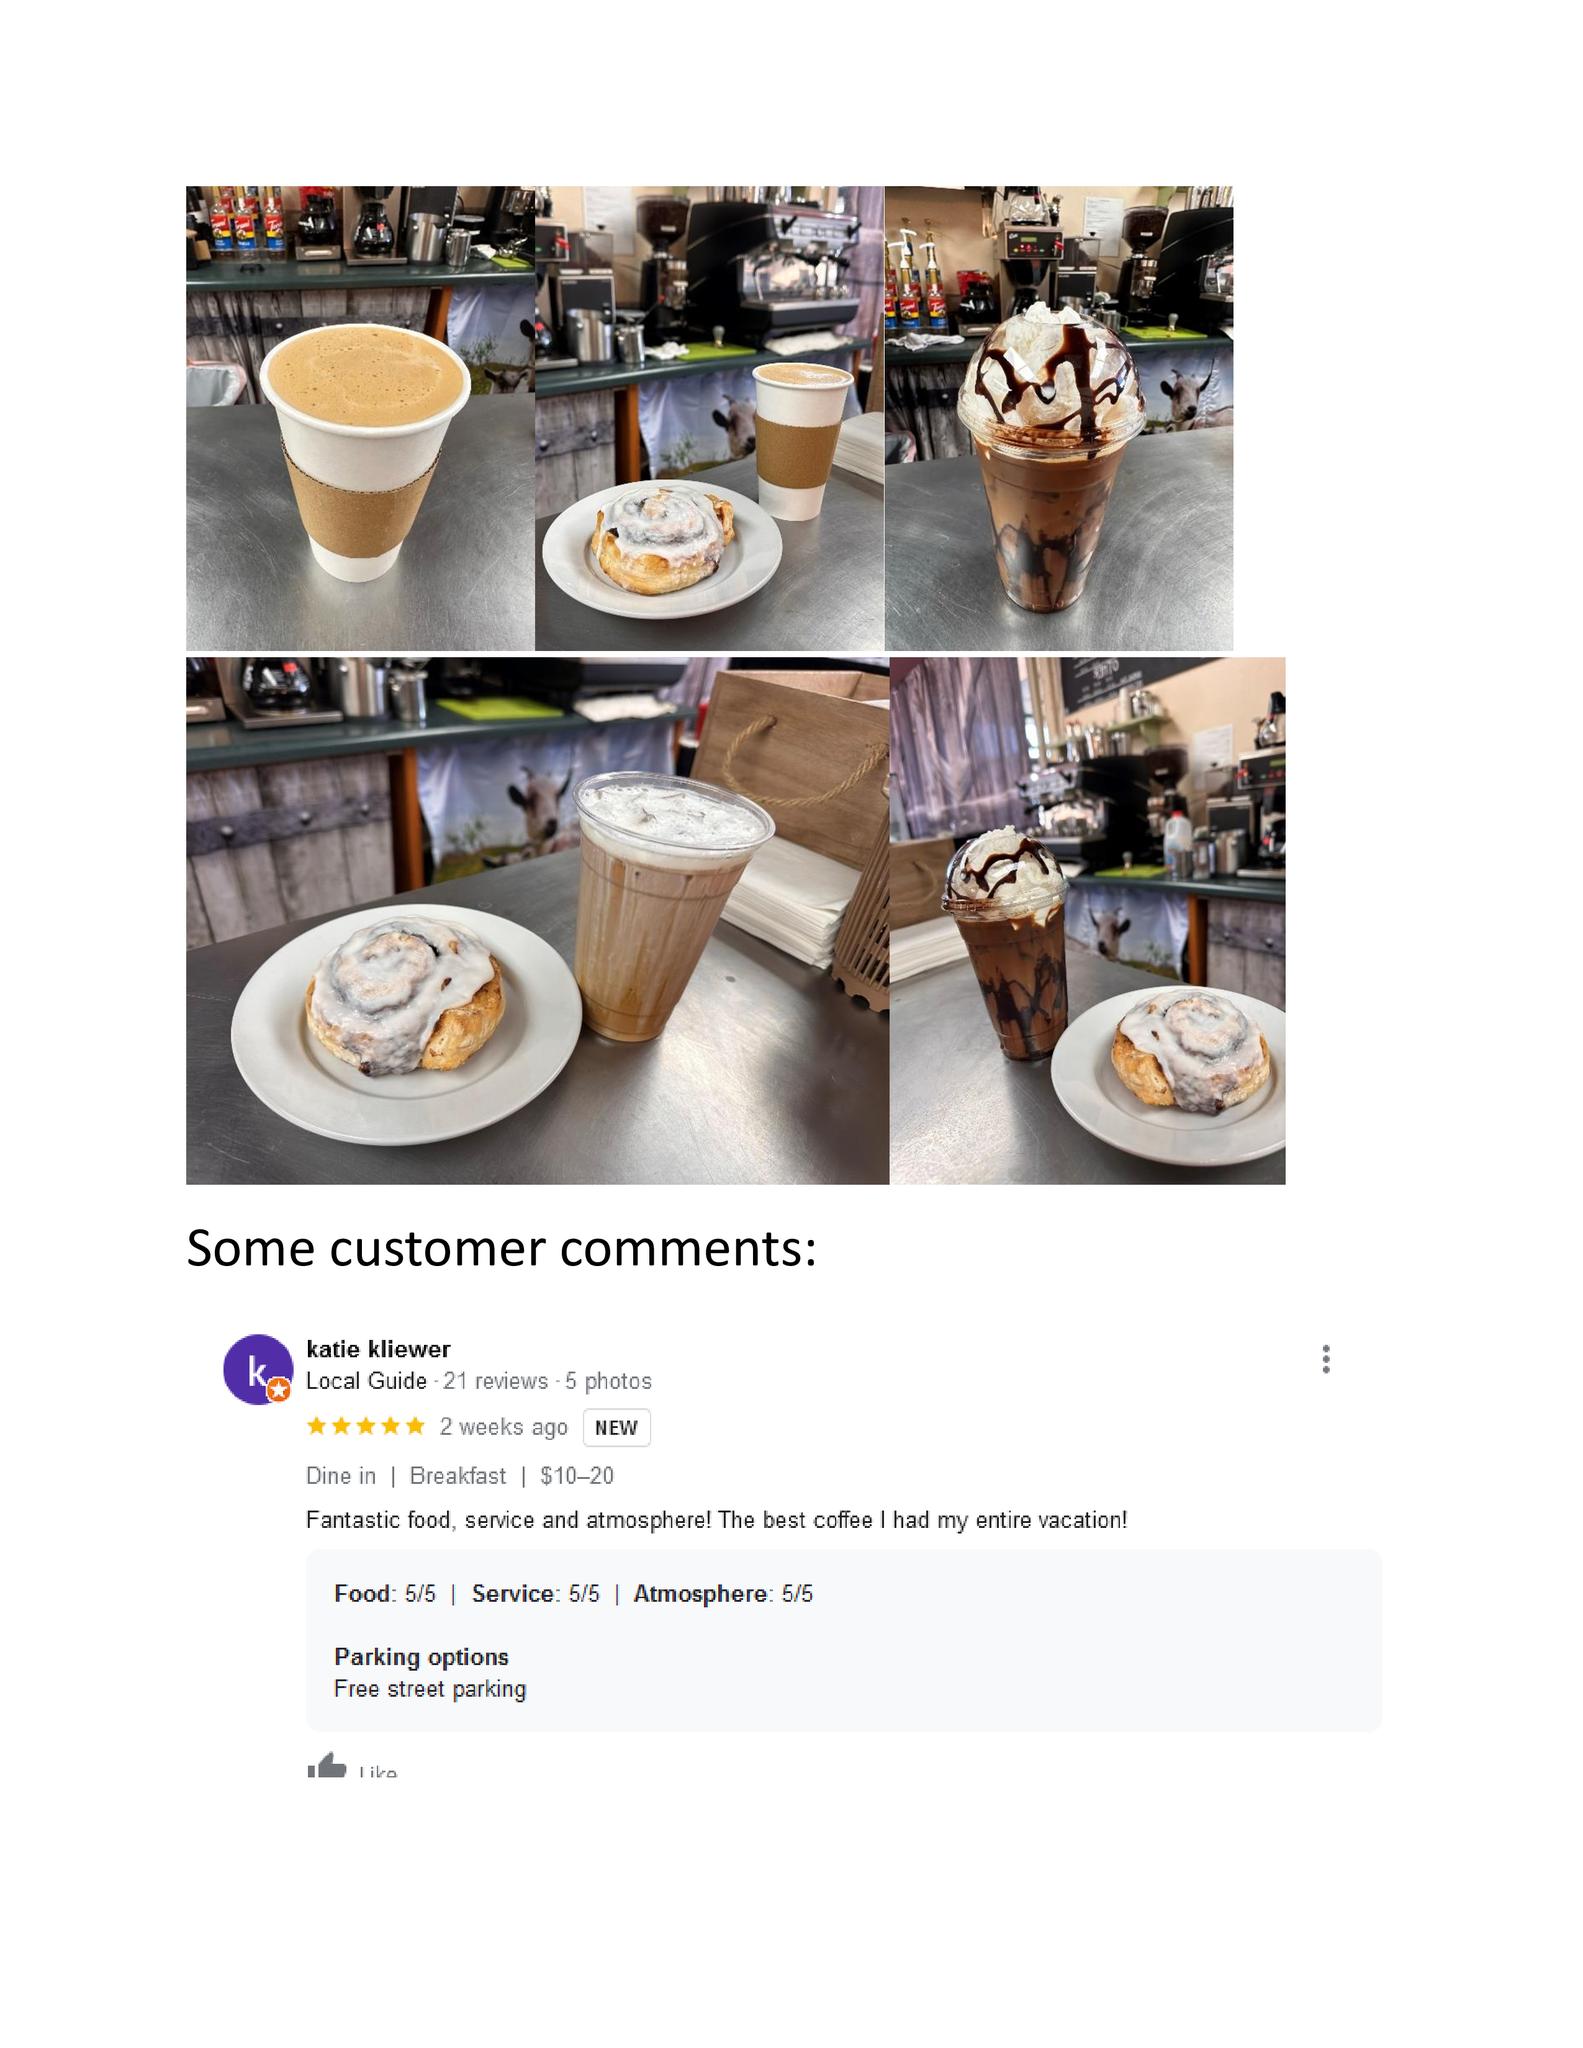
Task: Click the Dine in Breakfast price line
Action: pos(460,1476)
